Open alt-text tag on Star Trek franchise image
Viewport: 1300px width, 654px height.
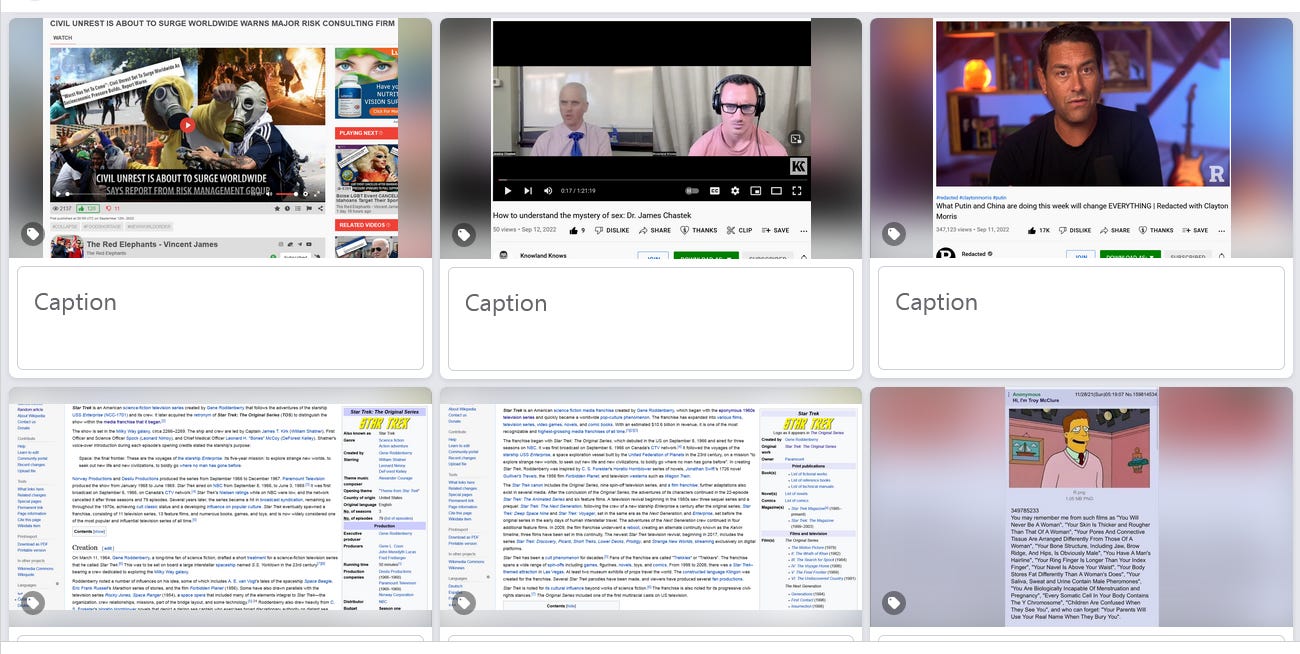click(464, 602)
